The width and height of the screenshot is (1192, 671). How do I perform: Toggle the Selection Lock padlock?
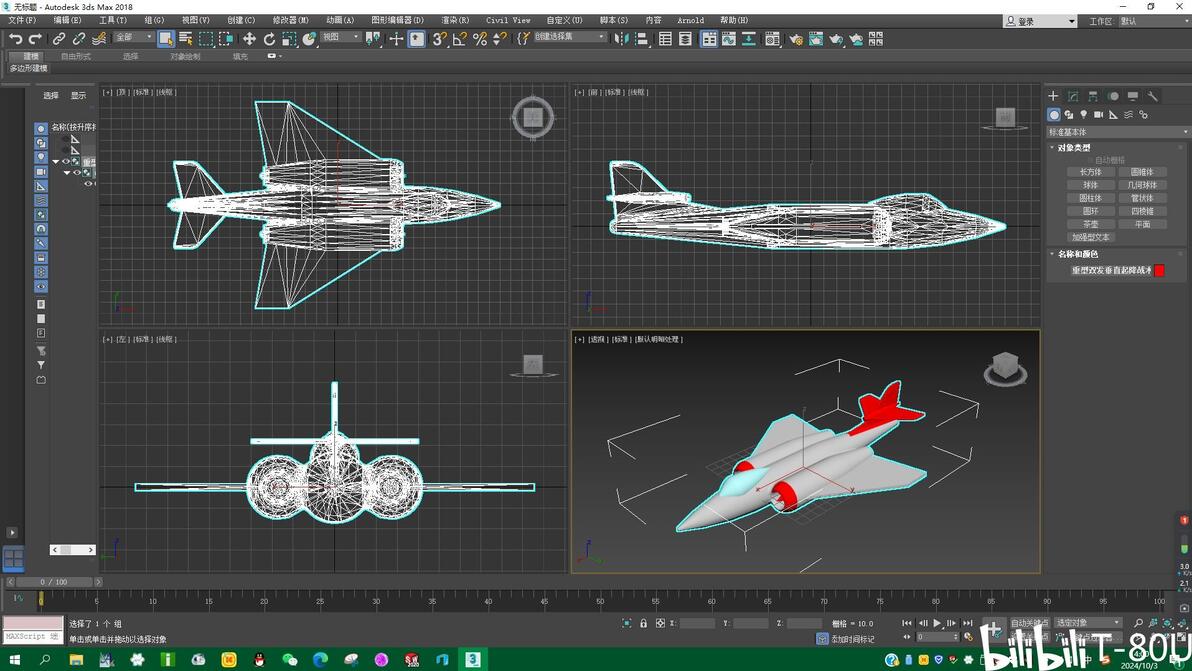pyautogui.click(x=643, y=623)
